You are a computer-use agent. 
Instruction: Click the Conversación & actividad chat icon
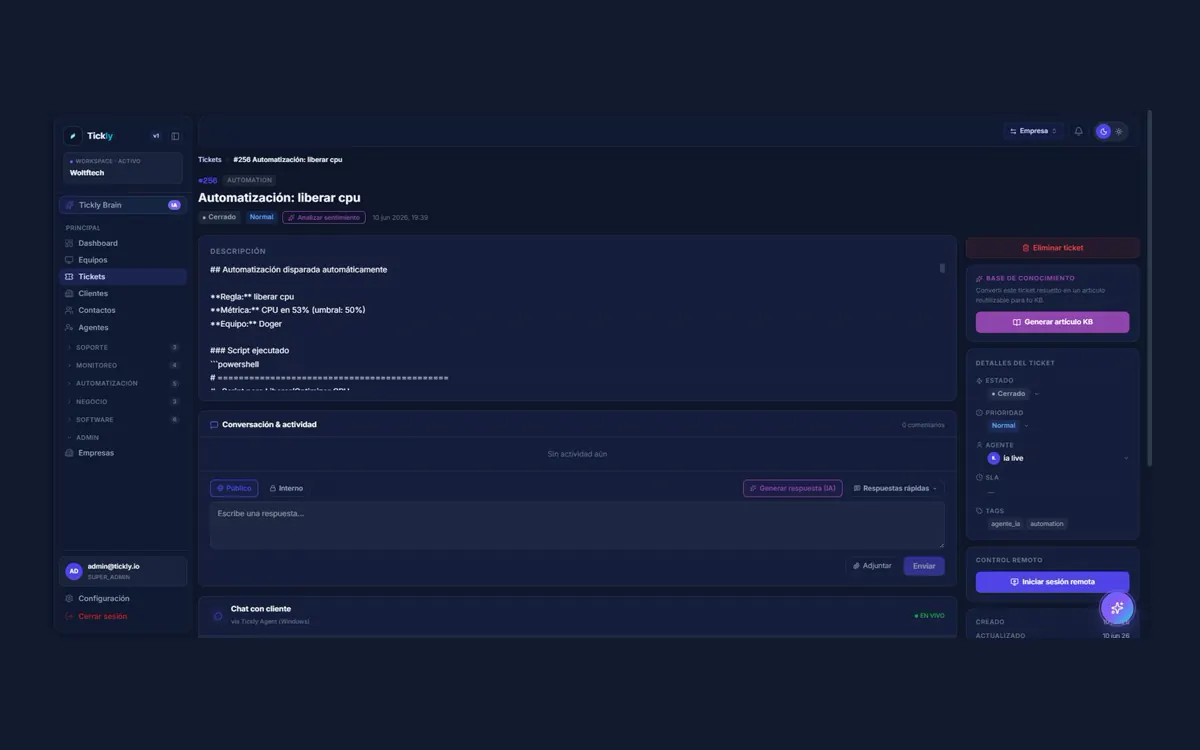pos(214,425)
